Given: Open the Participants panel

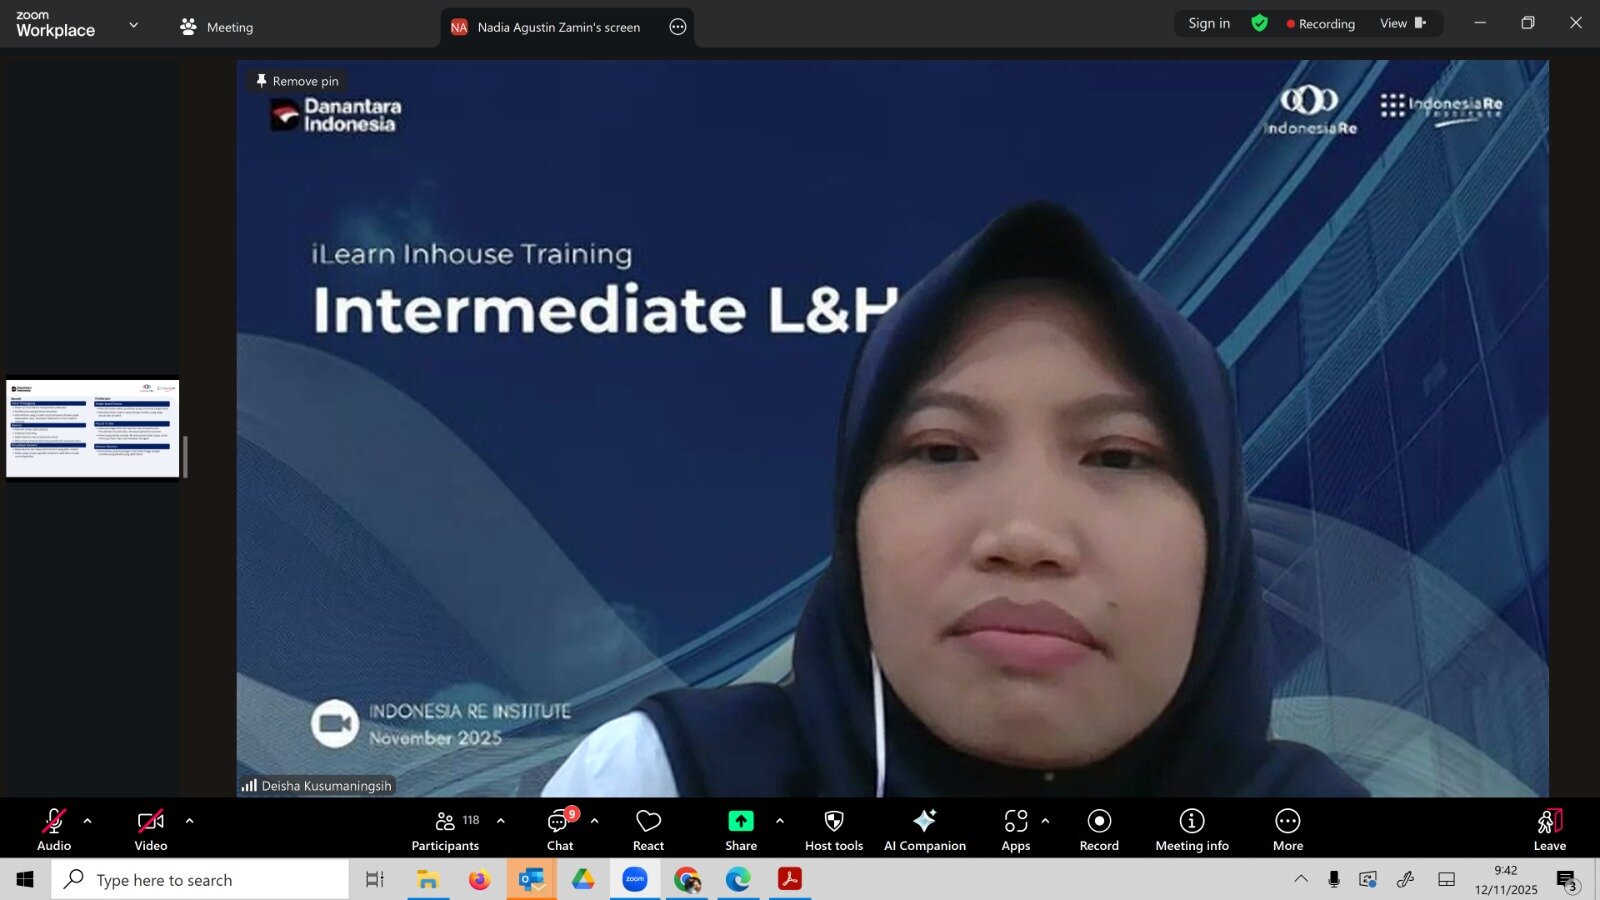Looking at the screenshot, I should pyautogui.click(x=445, y=830).
